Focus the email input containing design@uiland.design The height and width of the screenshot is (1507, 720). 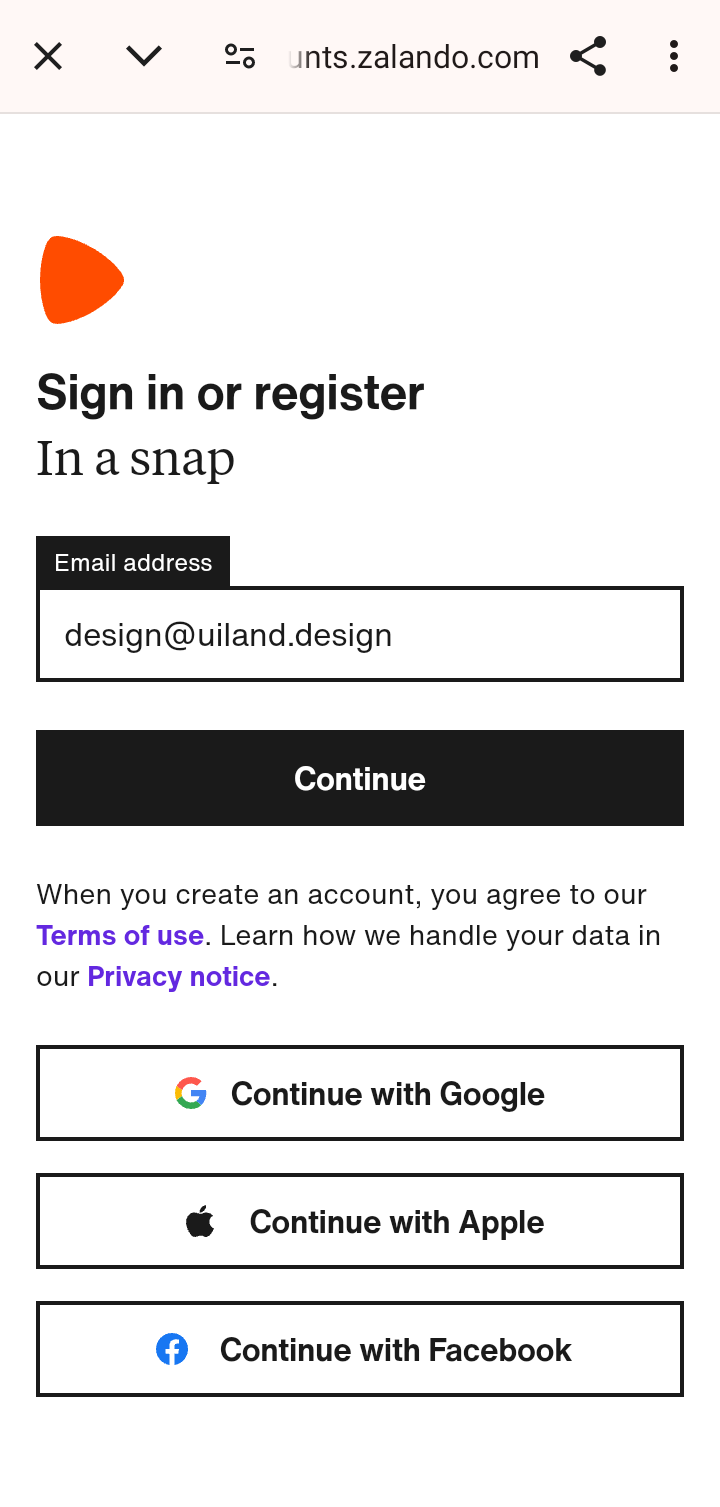pyautogui.click(x=360, y=634)
